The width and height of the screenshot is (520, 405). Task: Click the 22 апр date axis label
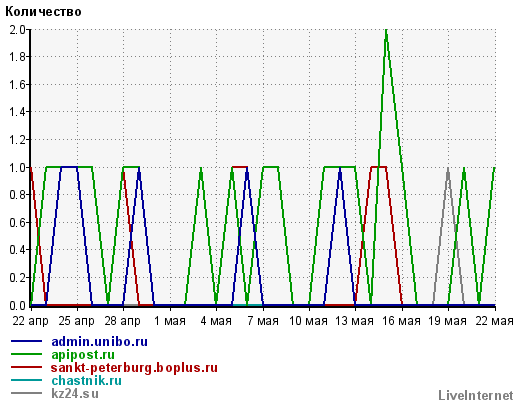coord(30,321)
